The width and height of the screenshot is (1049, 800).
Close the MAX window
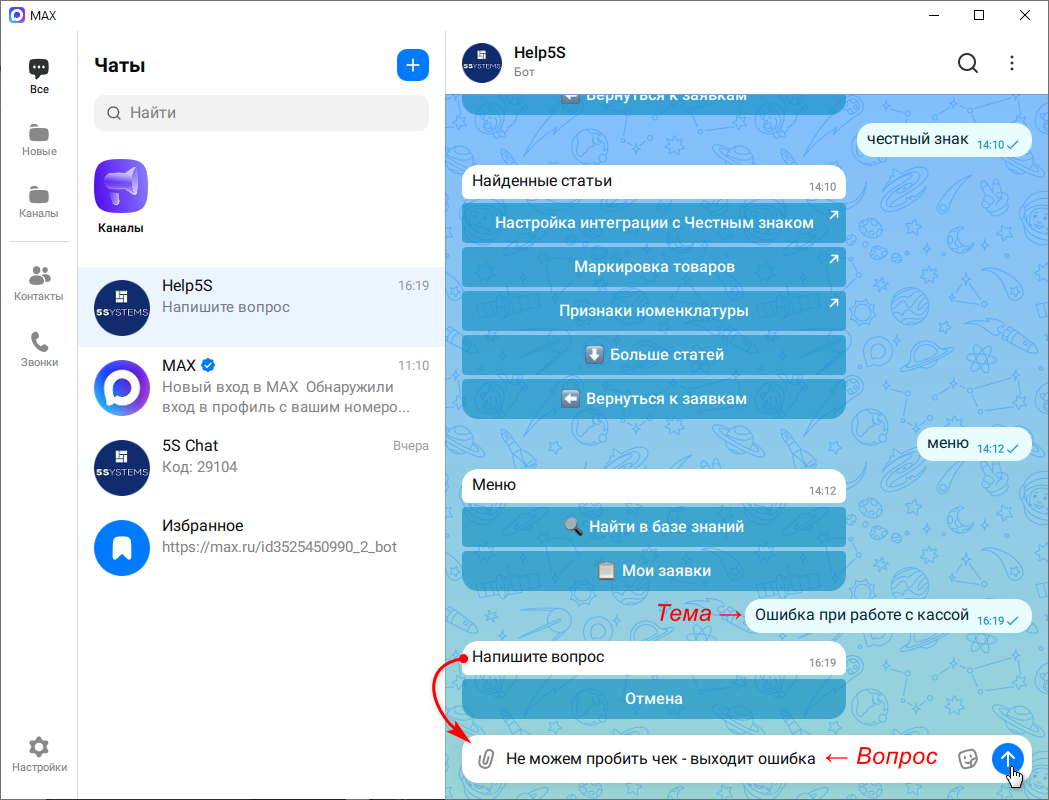pos(1024,15)
